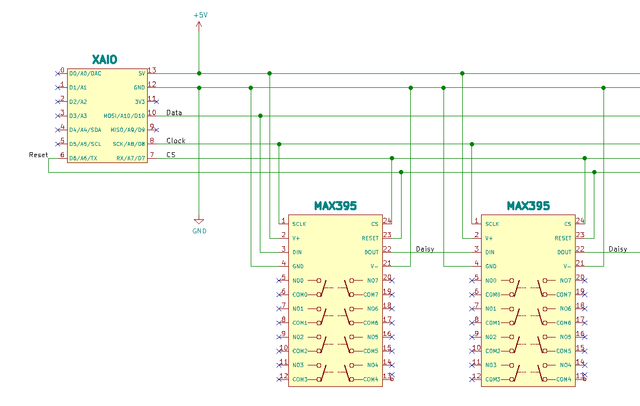Image resolution: width=640 pixels, height=406 pixels.
Task: Select the XAIO 3V3 pin label
Action: click(140, 102)
